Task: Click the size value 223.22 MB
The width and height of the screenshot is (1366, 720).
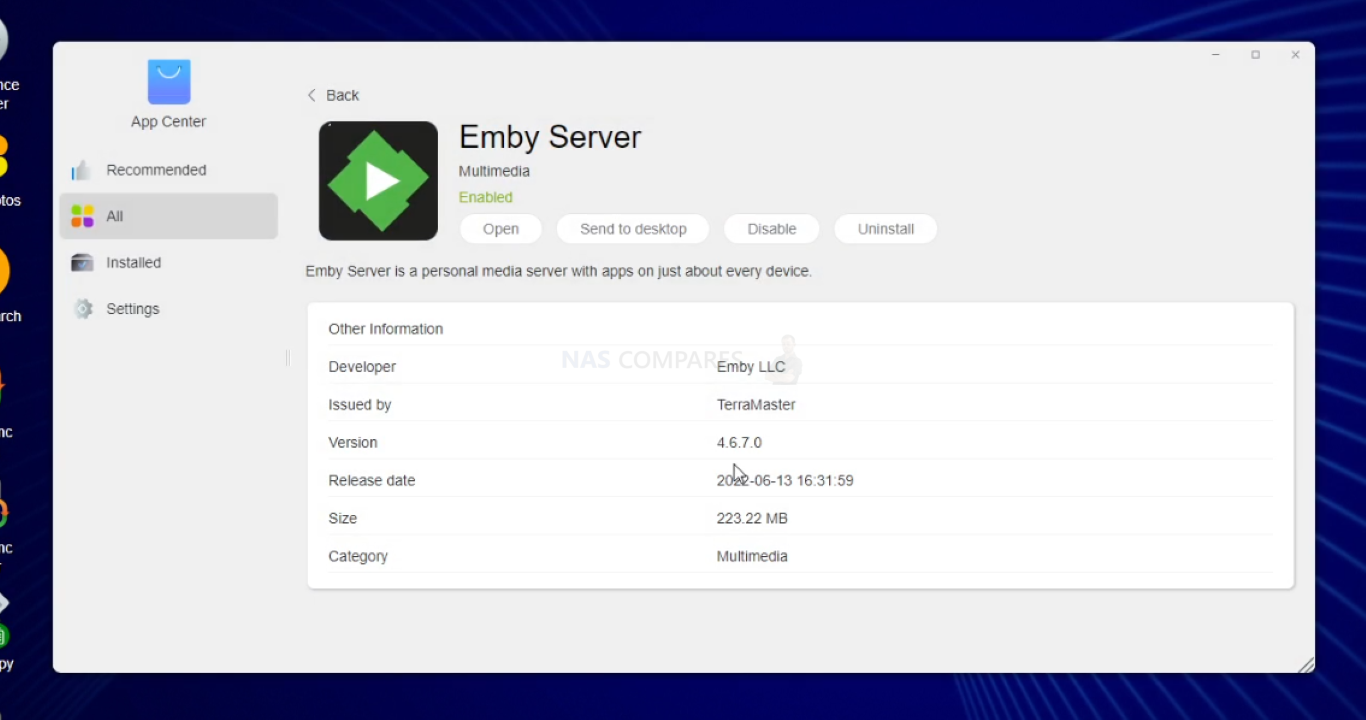Action: click(x=752, y=518)
